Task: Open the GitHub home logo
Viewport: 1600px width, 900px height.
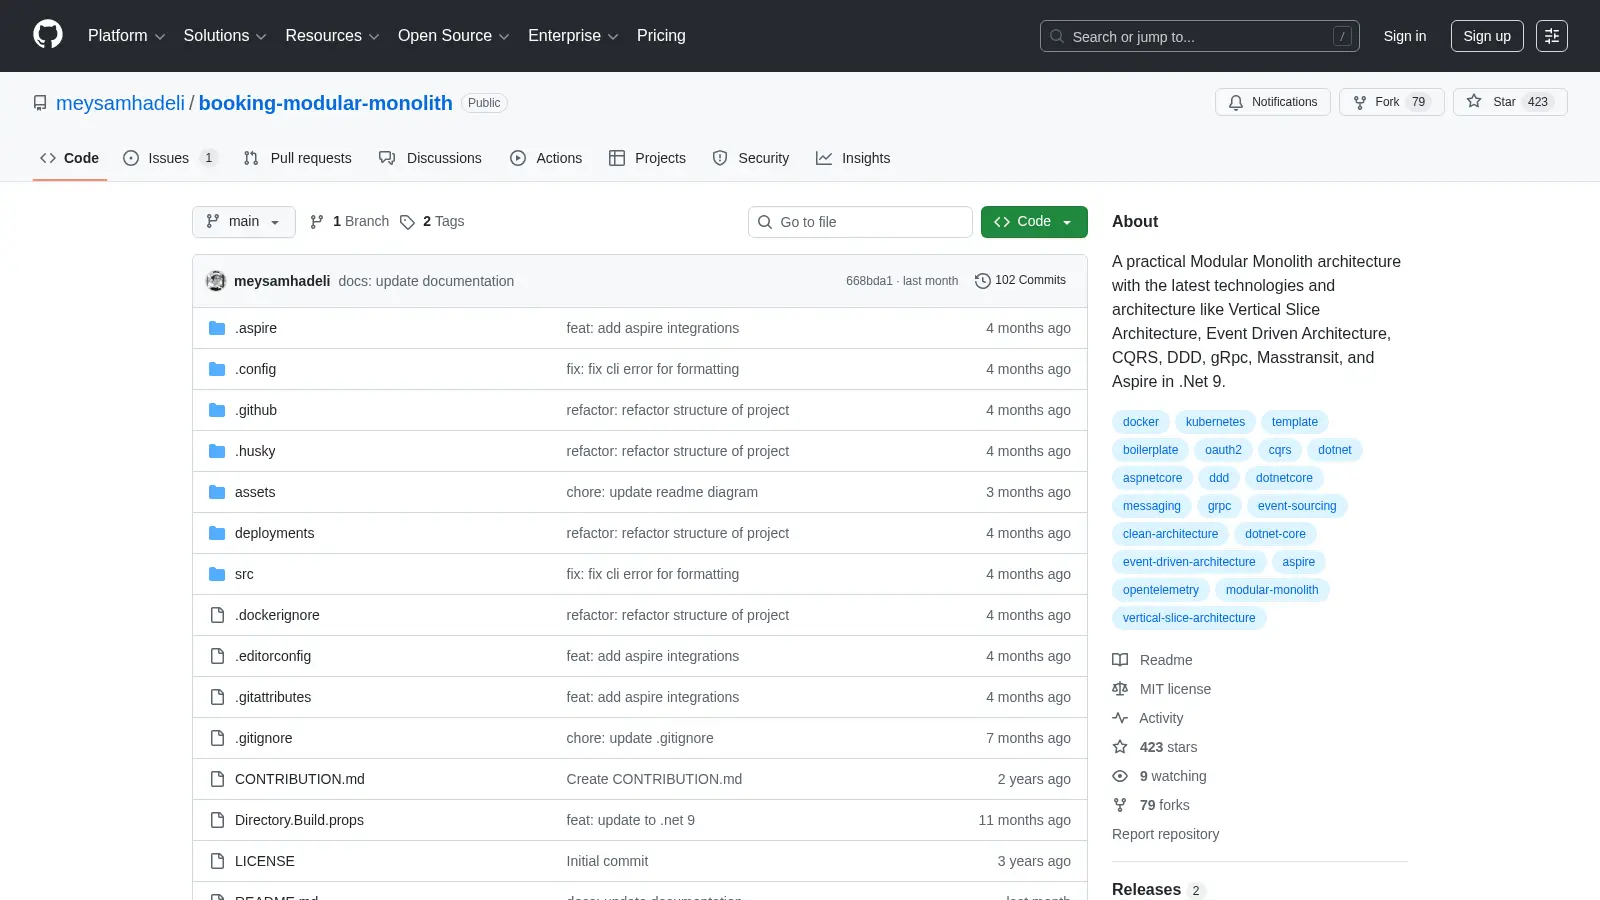Action: (x=48, y=35)
